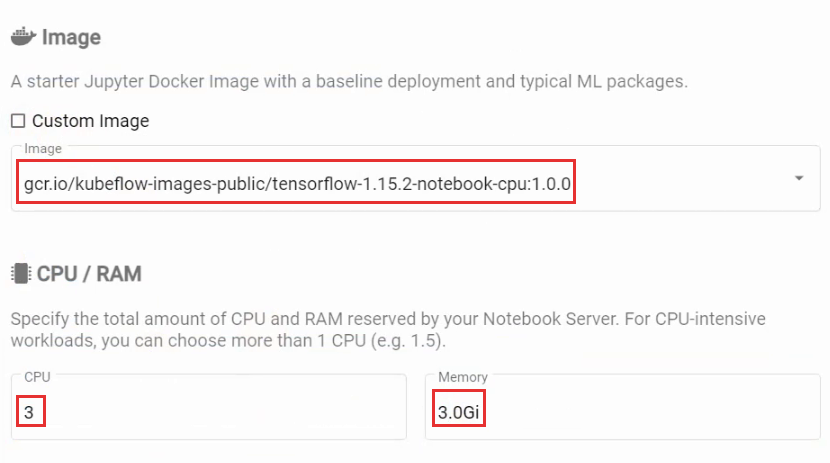Click the small Memory field label
830x463 pixels.
tap(463, 377)
